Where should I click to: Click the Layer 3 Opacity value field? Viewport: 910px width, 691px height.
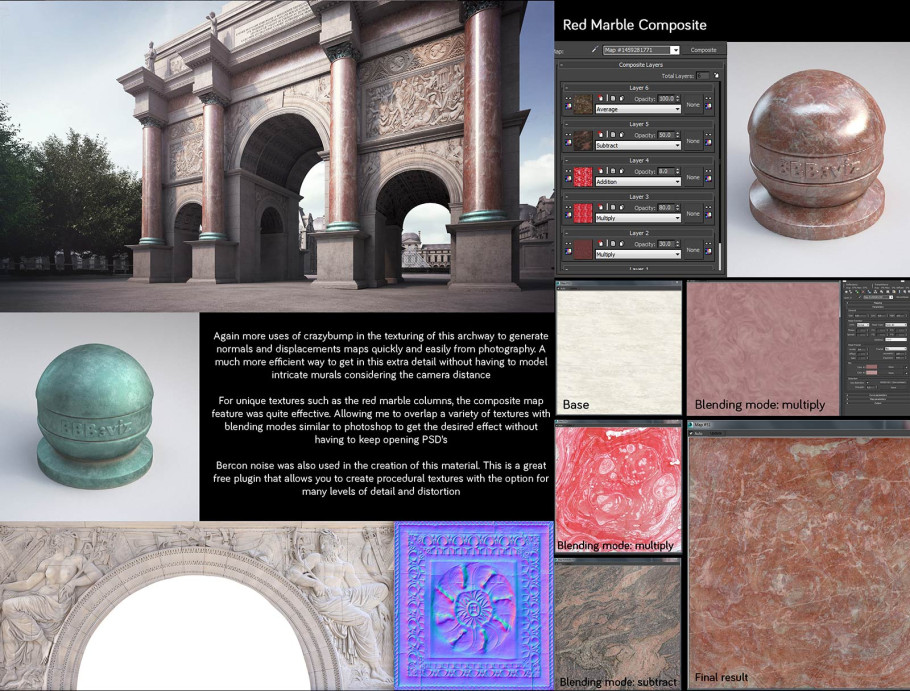coord(666,207)
